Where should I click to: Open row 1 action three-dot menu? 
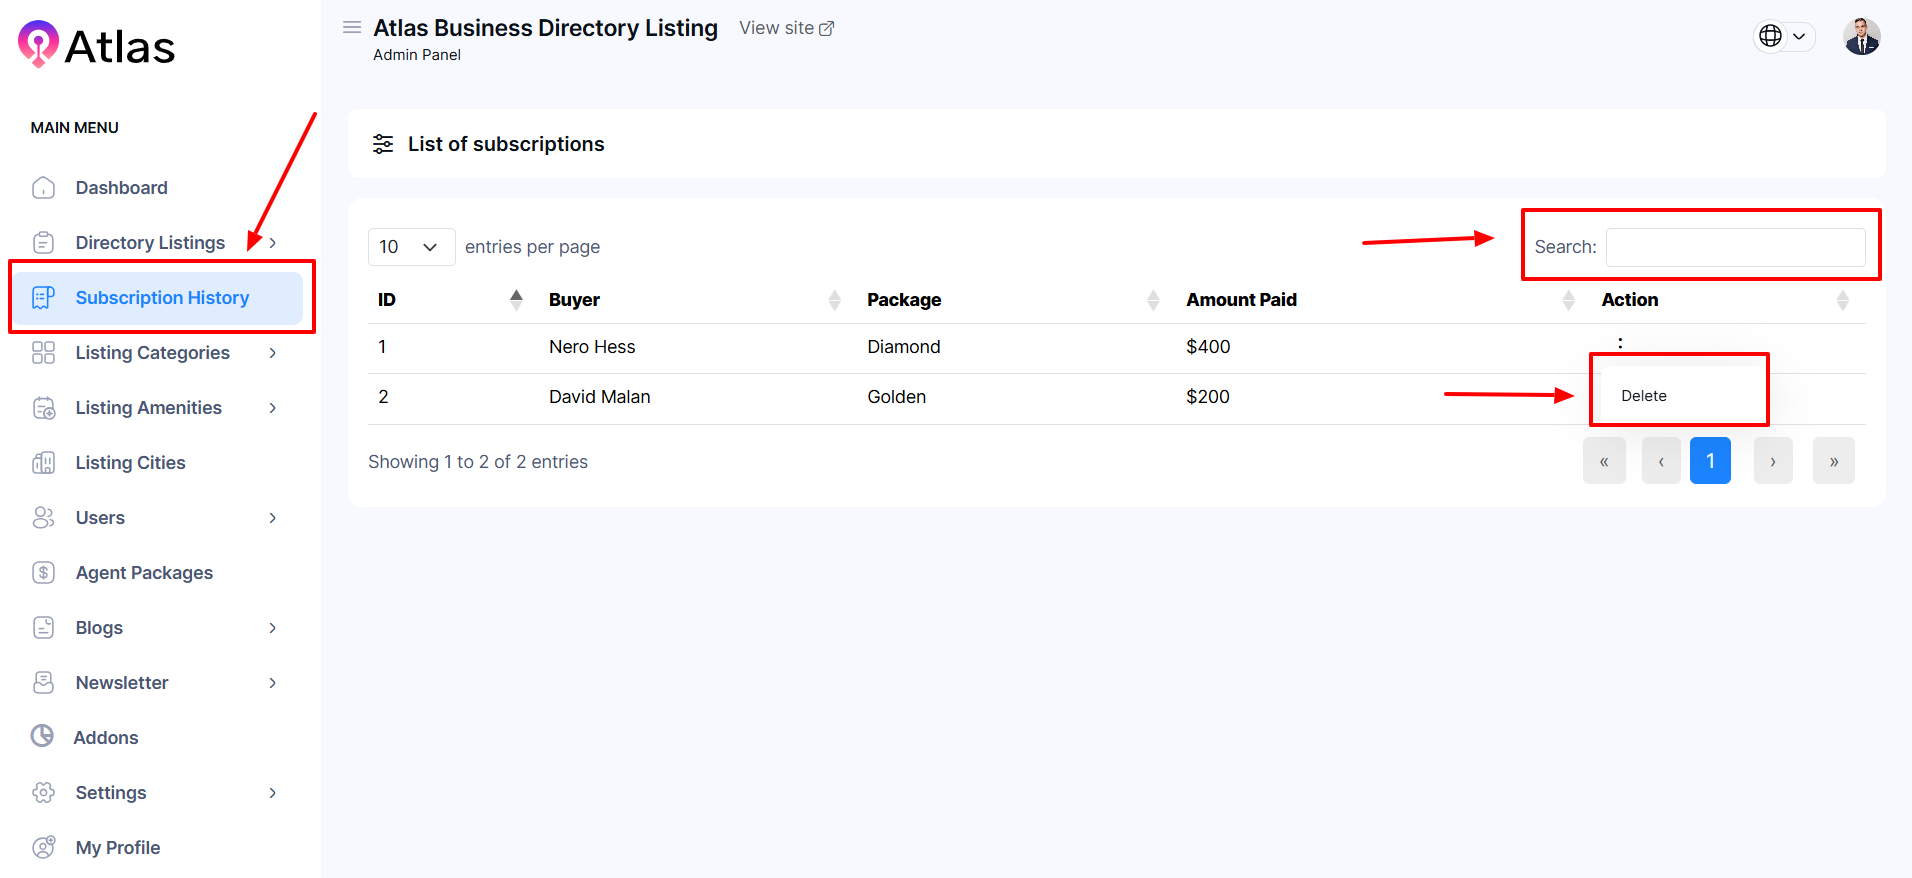pos(1620,343)
